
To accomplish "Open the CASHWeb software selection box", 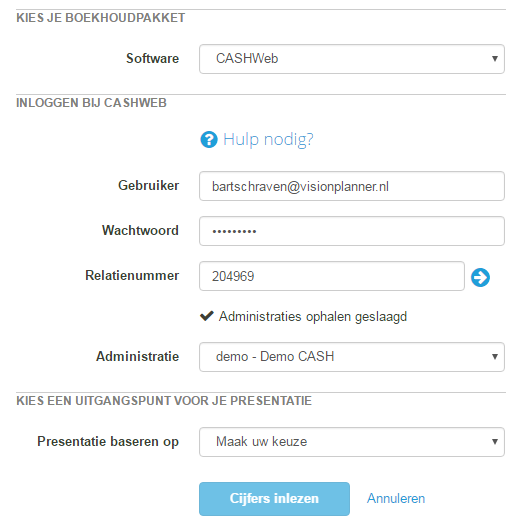I will coord(352,59).
